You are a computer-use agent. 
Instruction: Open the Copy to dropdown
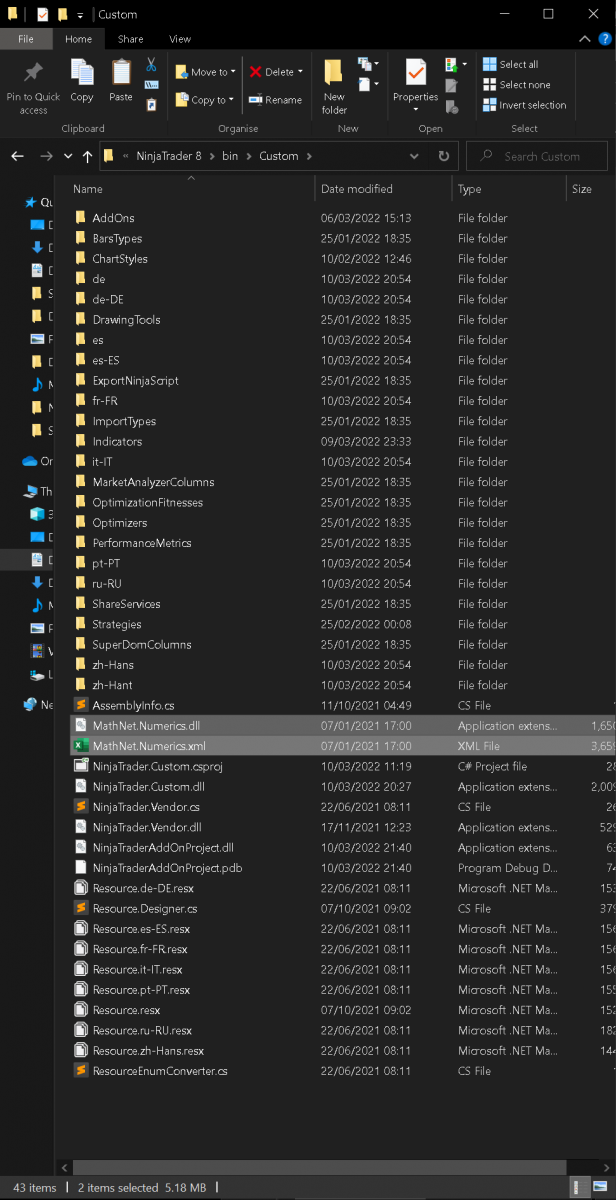pyautogui.click(x=205, y=100)
